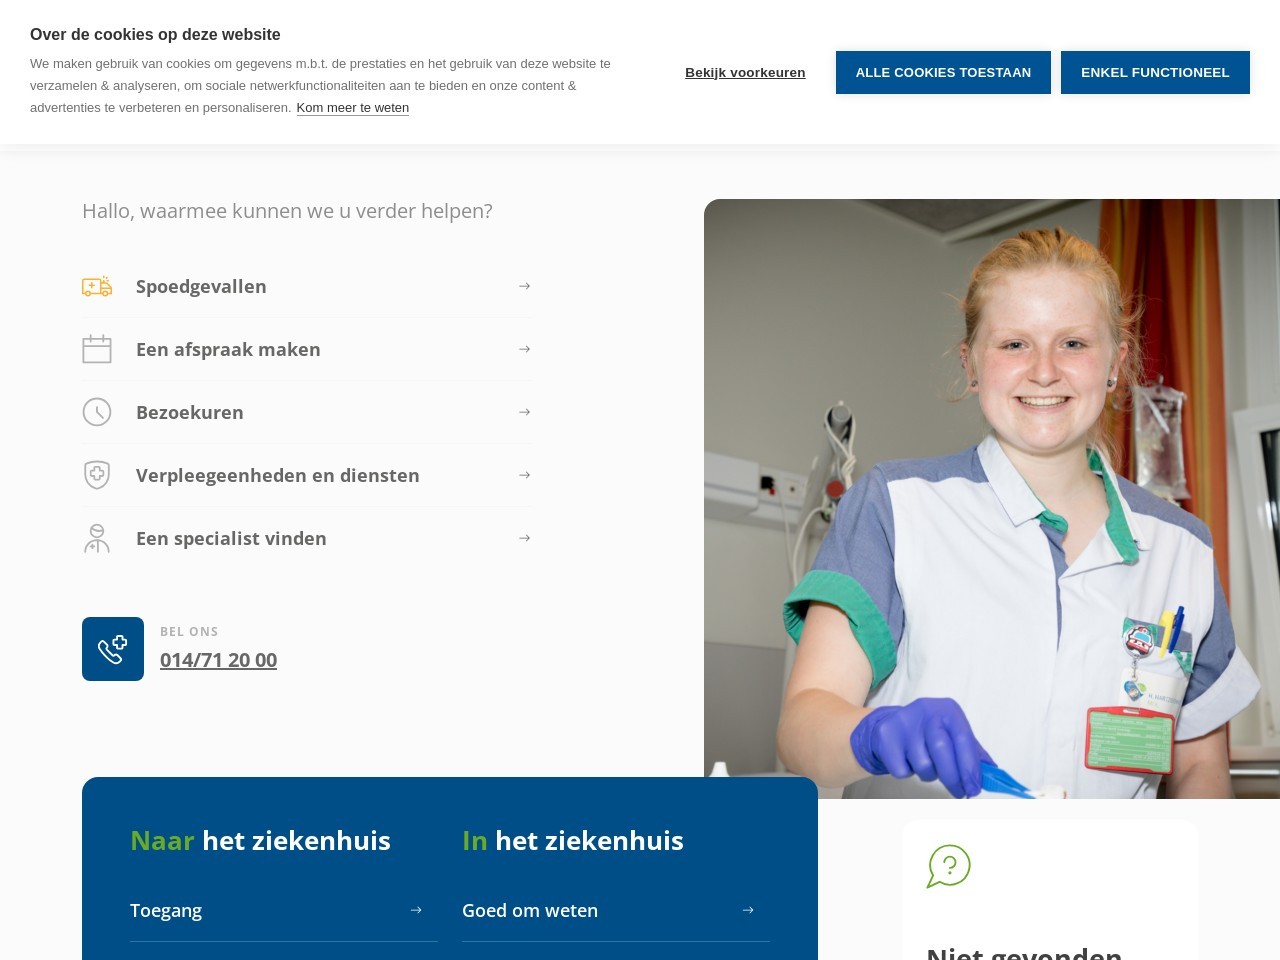Click the ambulance icon beside Spoedgevallen
Image resolution: width=1280 pixels, height=960 pixels.
pyautogui.click(x=97, y=287)
